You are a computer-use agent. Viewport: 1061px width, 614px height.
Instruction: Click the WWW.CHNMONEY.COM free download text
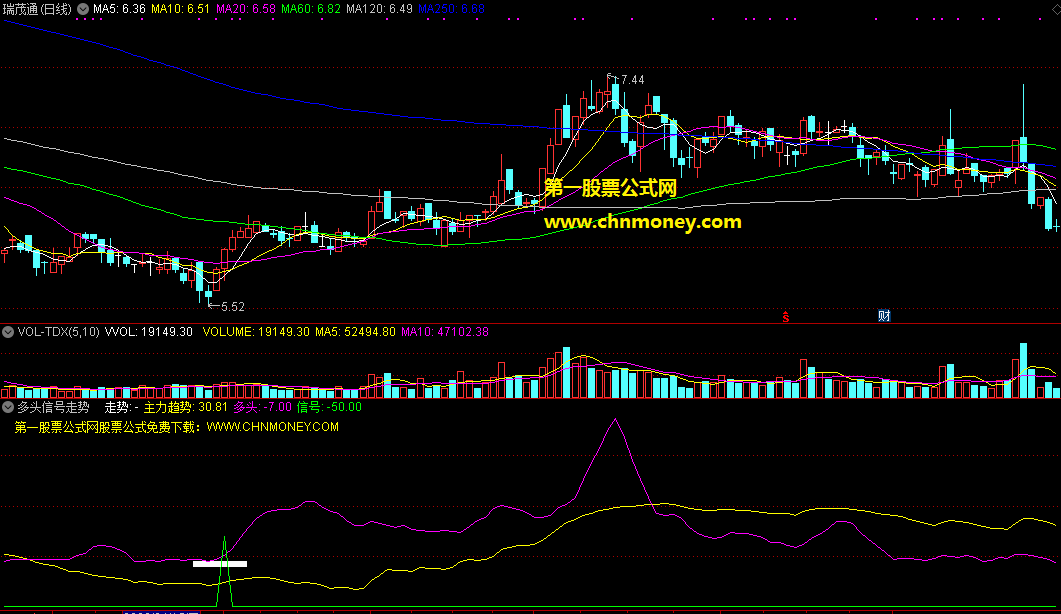(176, 426)
